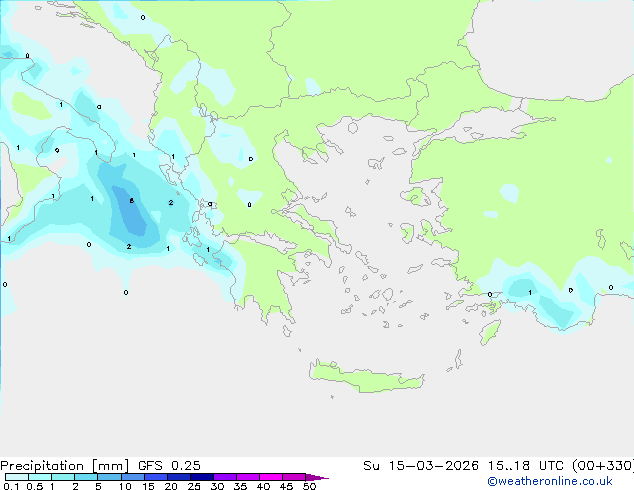Pick the 15–20 mm legend color swatch
This screenshot has height=490, width=634.
click(x=155, y=477)
